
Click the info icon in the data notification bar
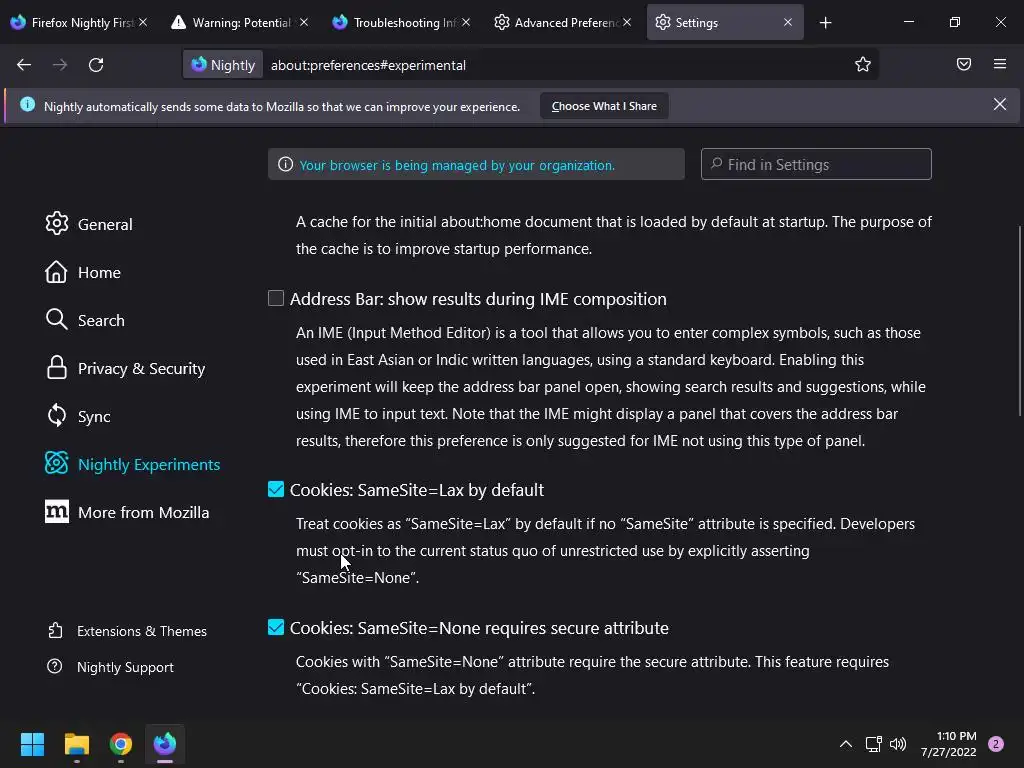[x=27, y=104]
